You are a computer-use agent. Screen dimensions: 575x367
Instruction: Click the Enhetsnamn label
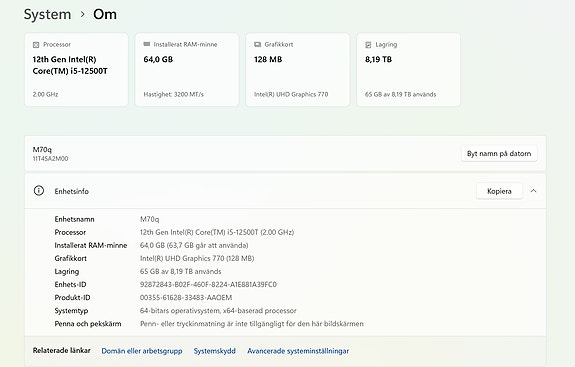[x=74, y=219]
